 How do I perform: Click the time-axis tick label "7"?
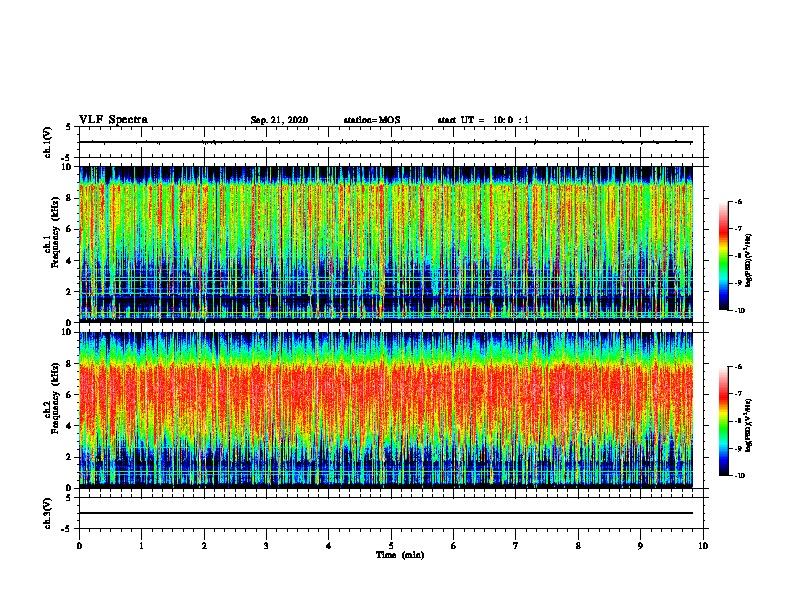pos(516,546)
